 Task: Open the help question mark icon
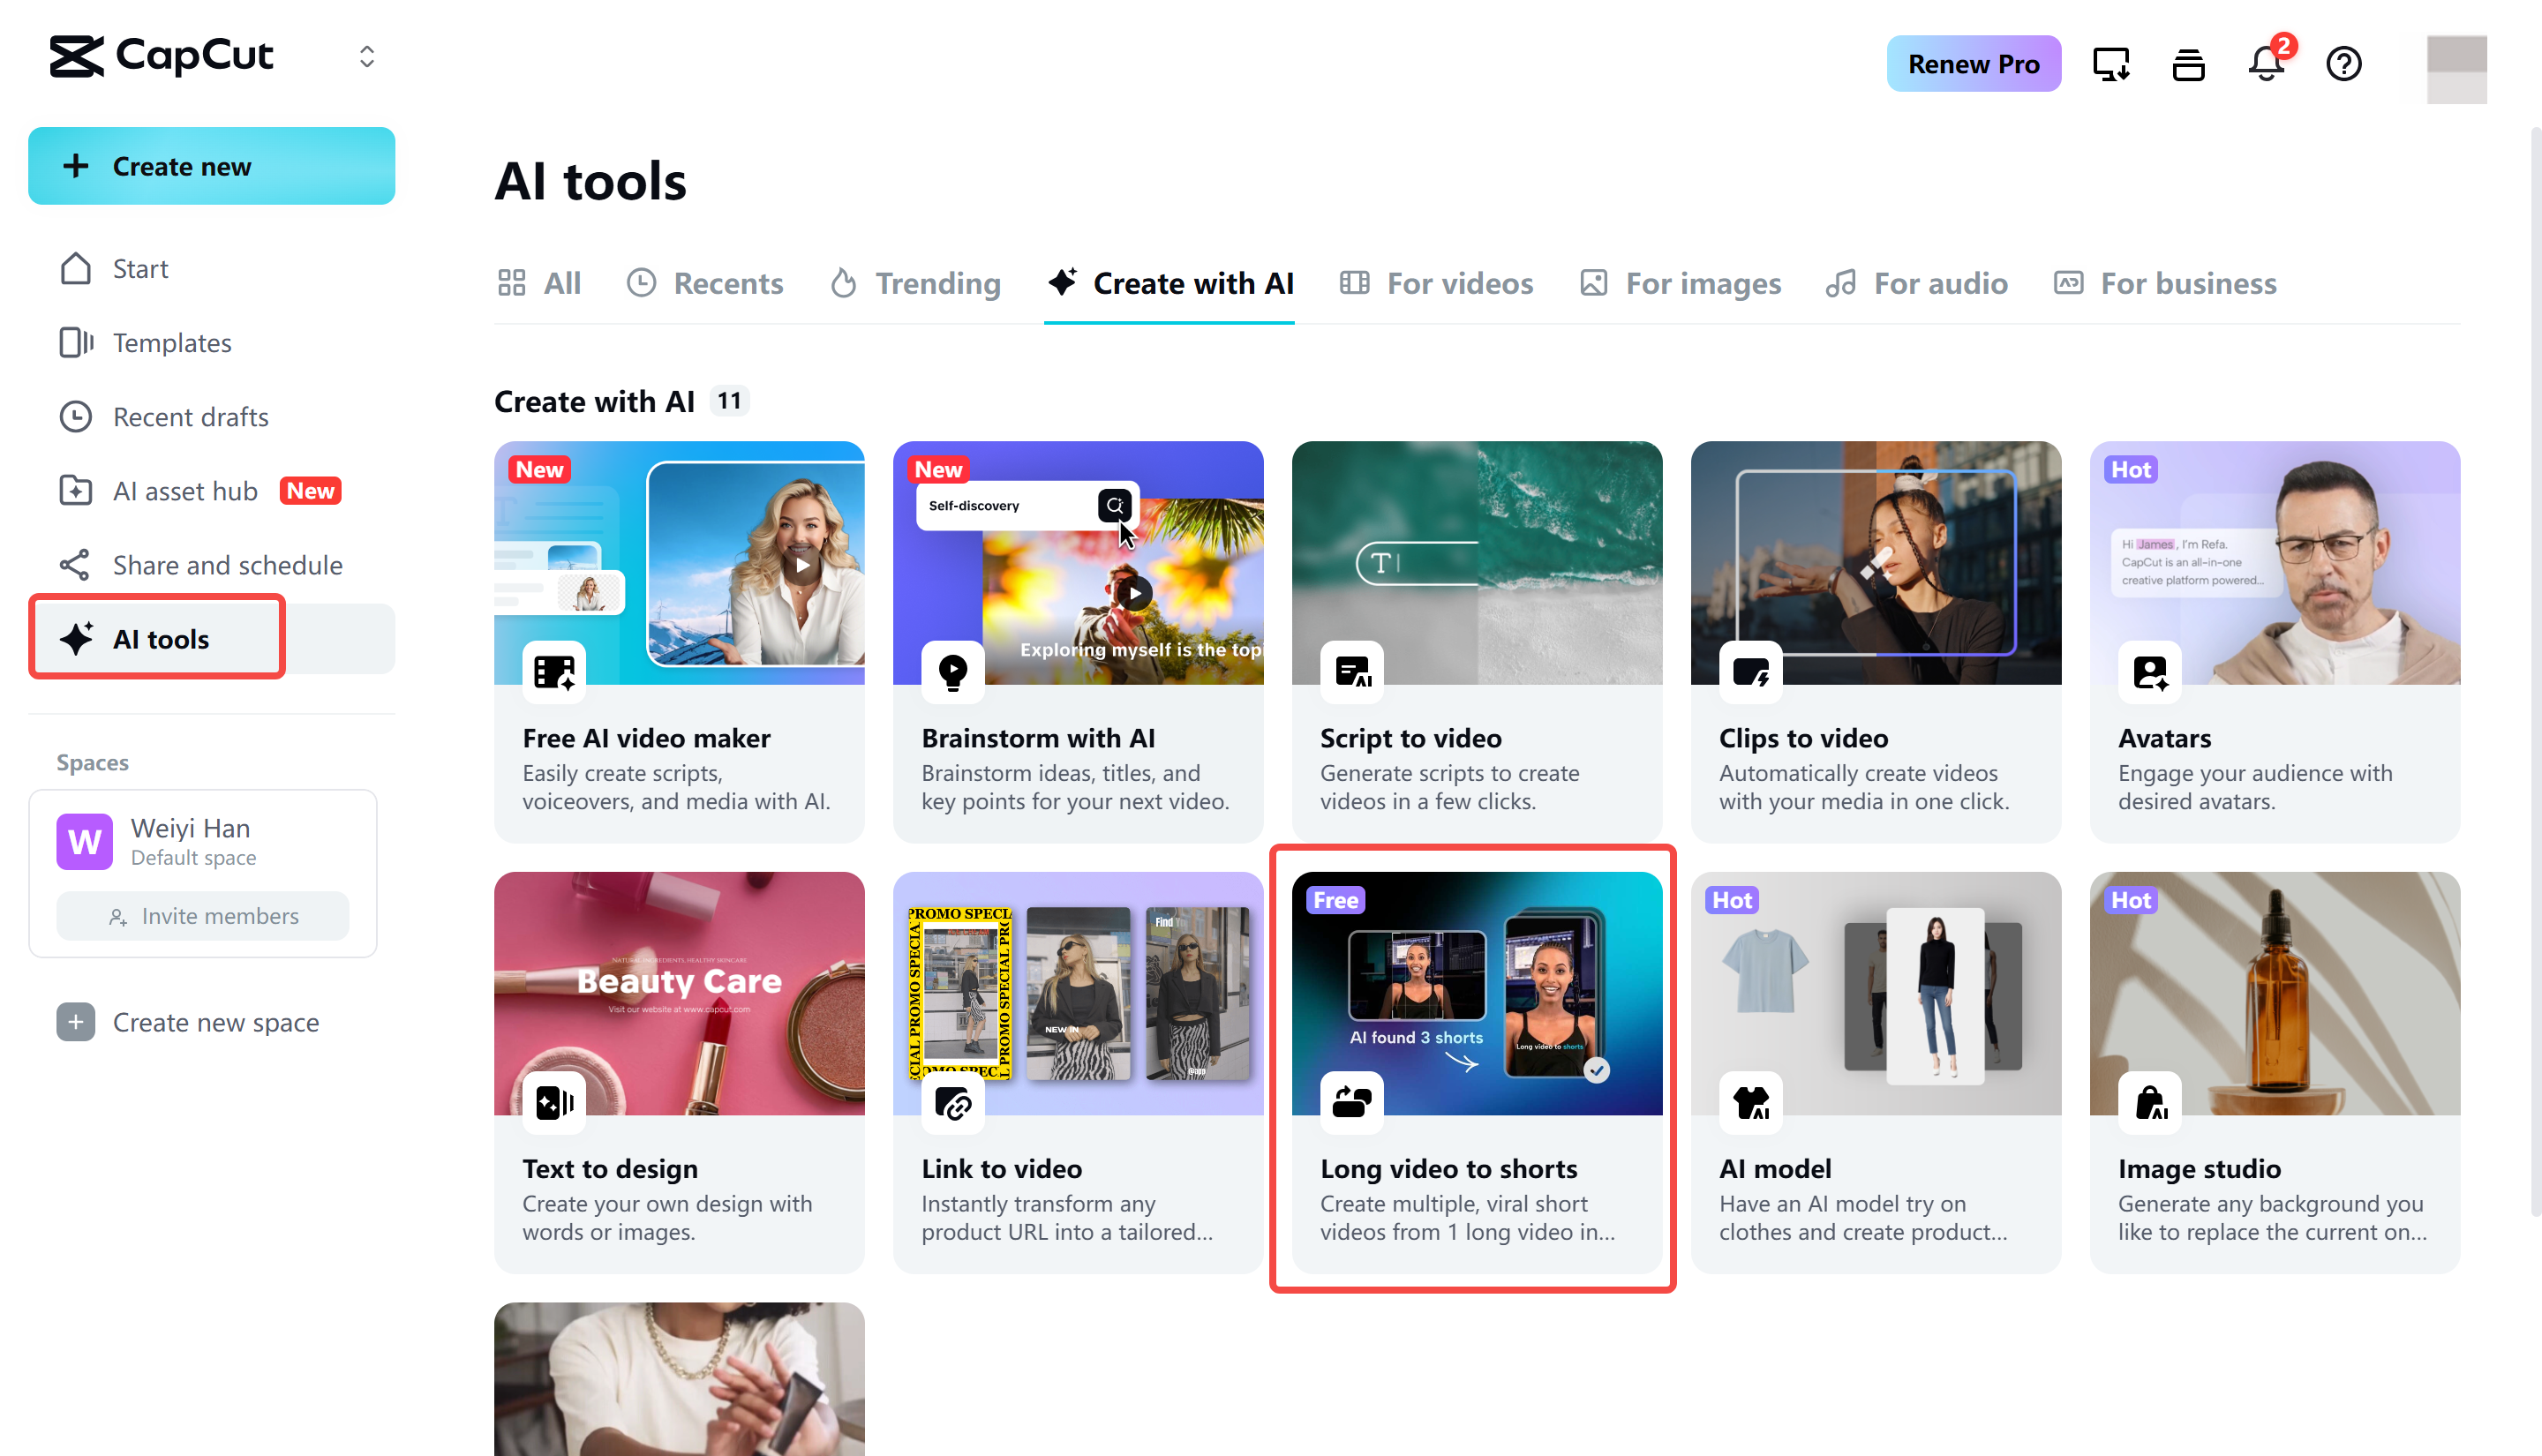pyautogui.click(x=2343, y=63)
